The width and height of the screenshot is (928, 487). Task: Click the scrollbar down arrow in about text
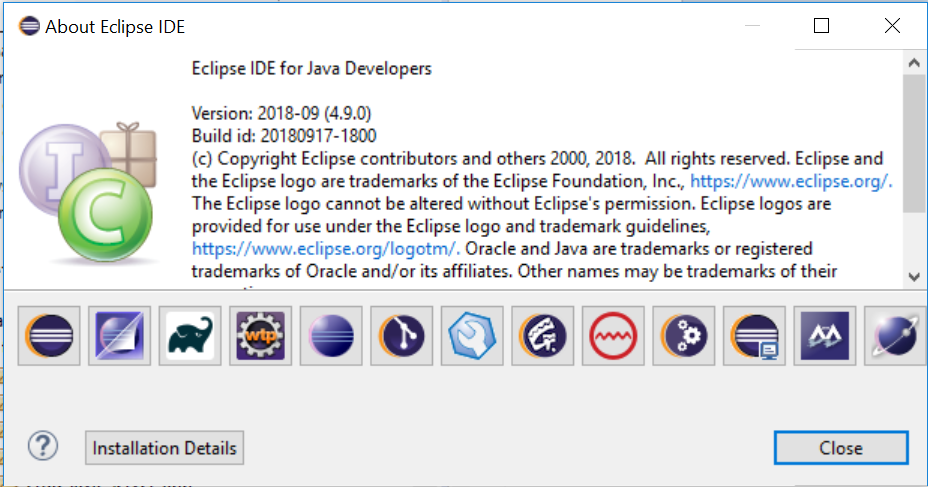914,277
